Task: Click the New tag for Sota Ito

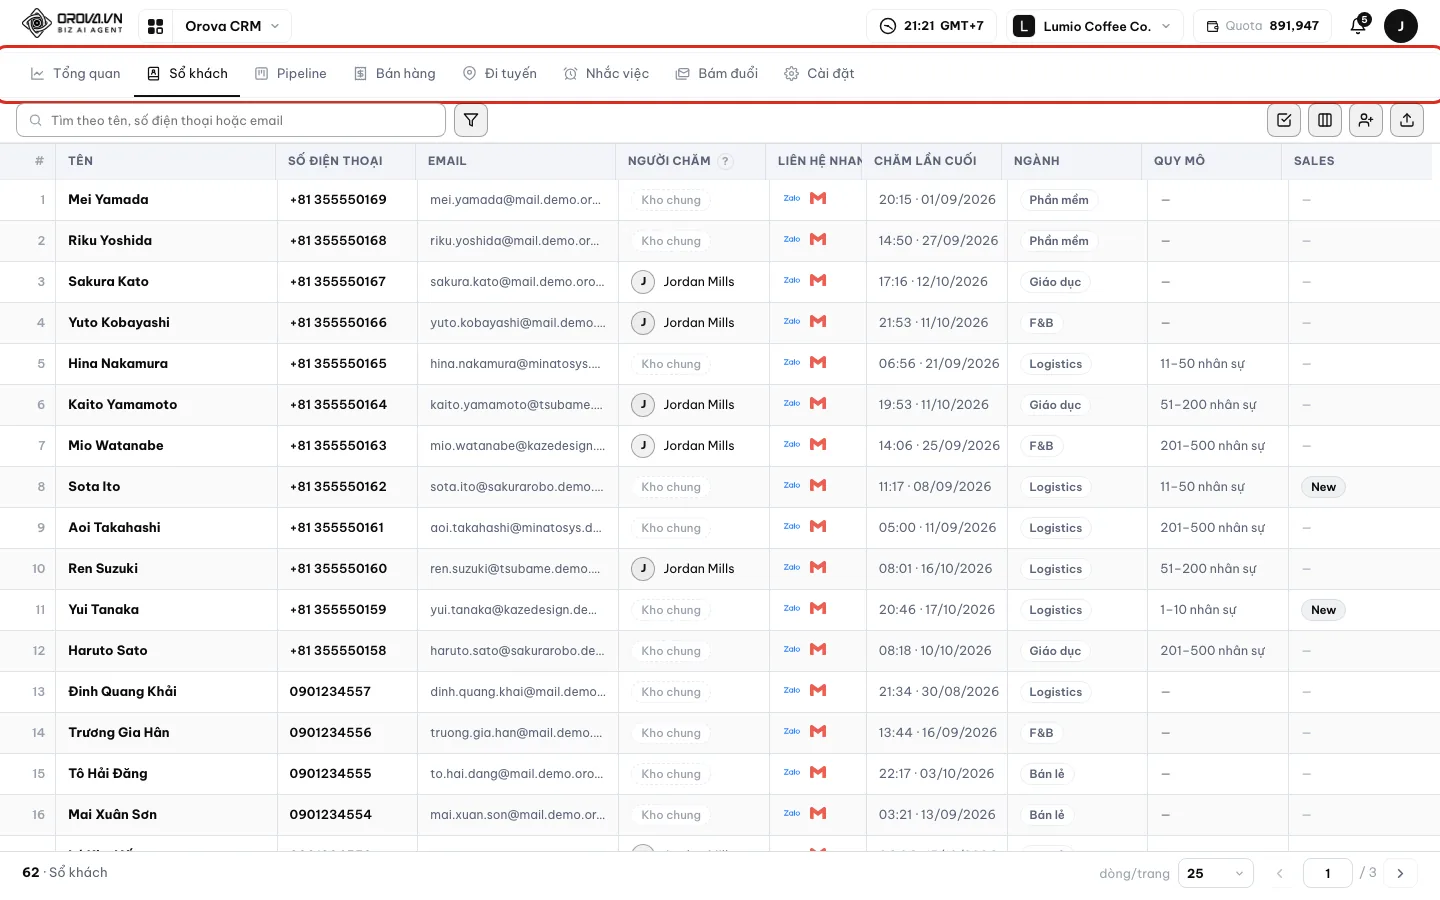Action: point(1323,487)
